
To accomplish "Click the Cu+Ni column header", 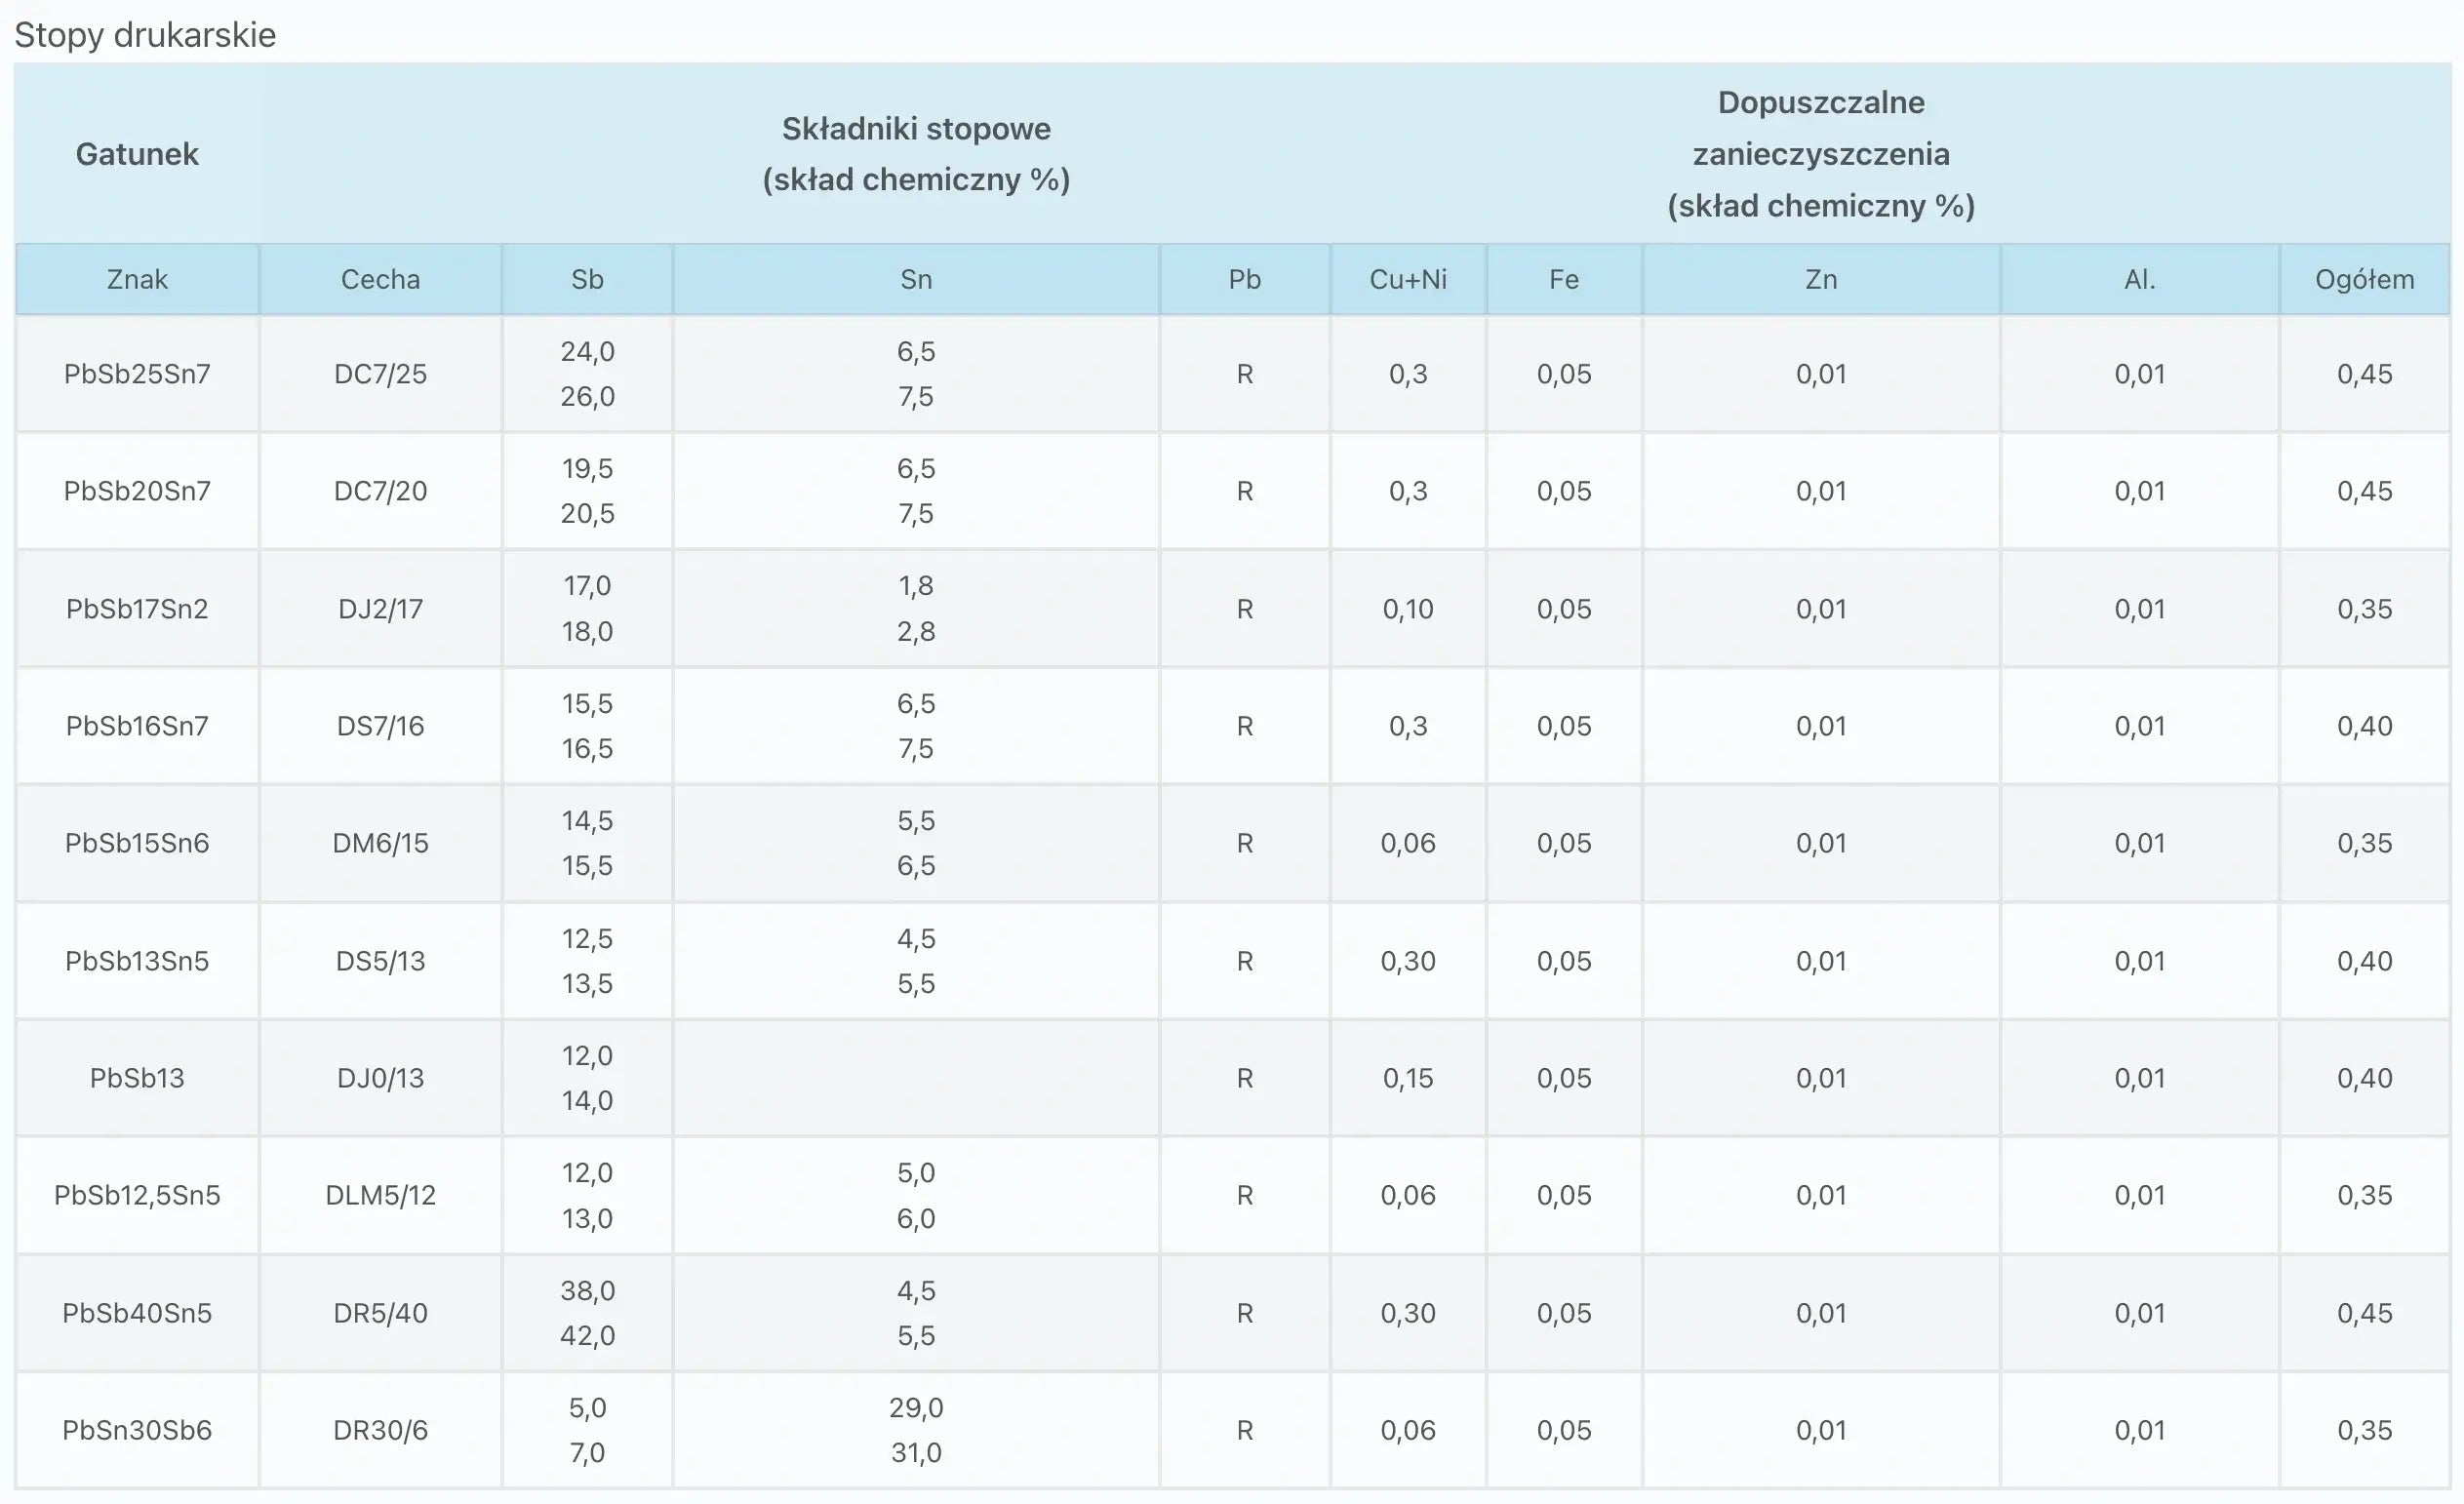I will 1407,279.
